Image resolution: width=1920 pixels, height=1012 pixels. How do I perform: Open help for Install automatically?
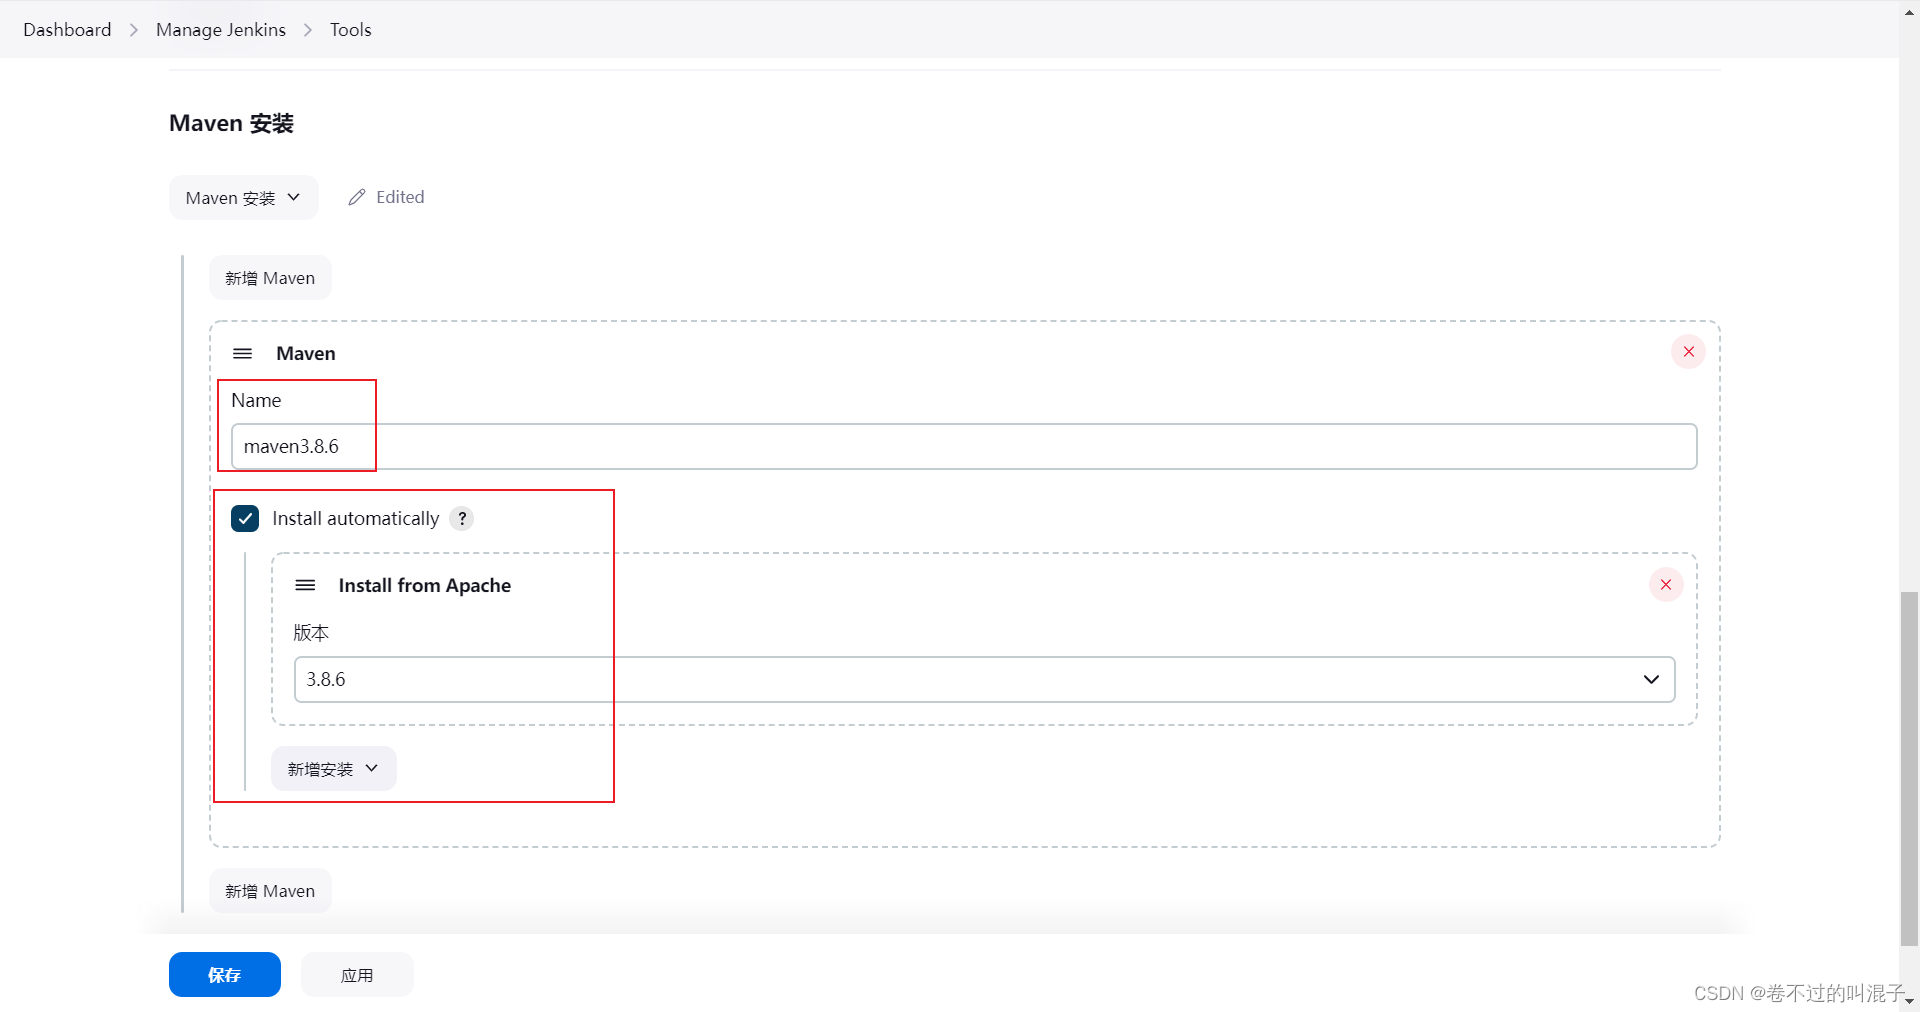click(461, 519)
